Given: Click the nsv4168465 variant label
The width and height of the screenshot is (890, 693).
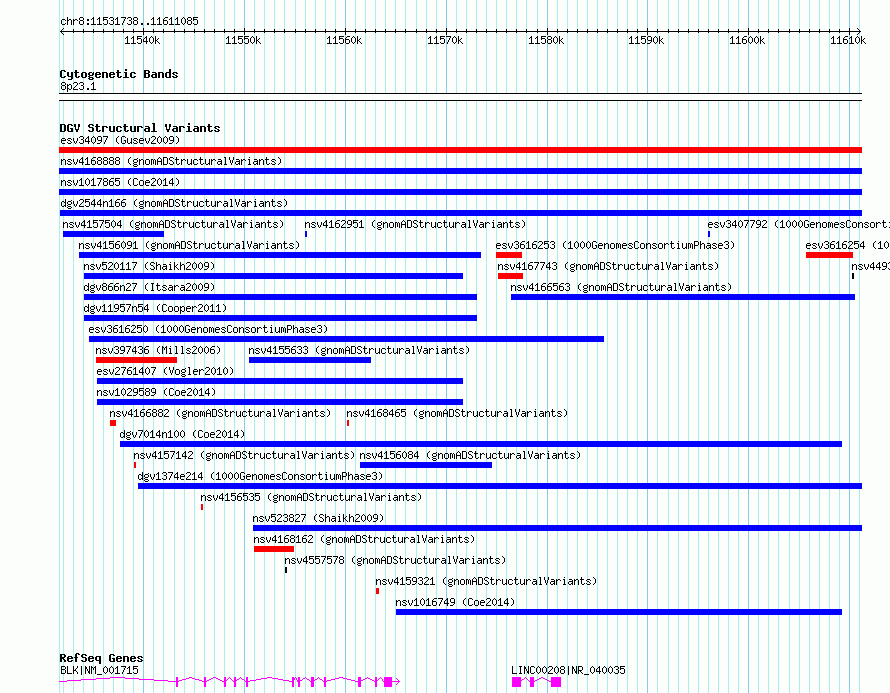Looking at the screenshot, I should [x=457, y=413].
